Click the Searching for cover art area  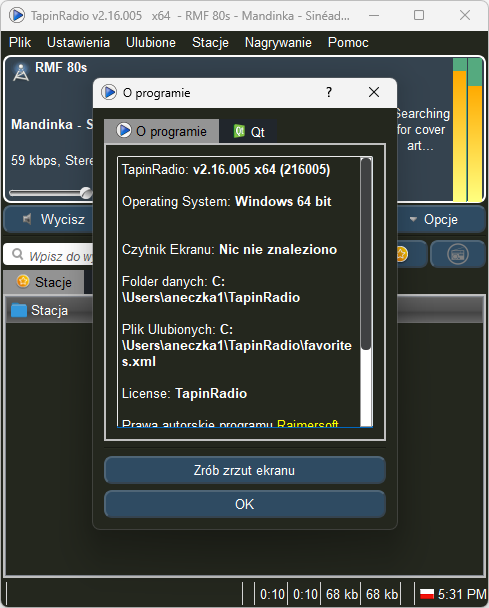point(422,130)
